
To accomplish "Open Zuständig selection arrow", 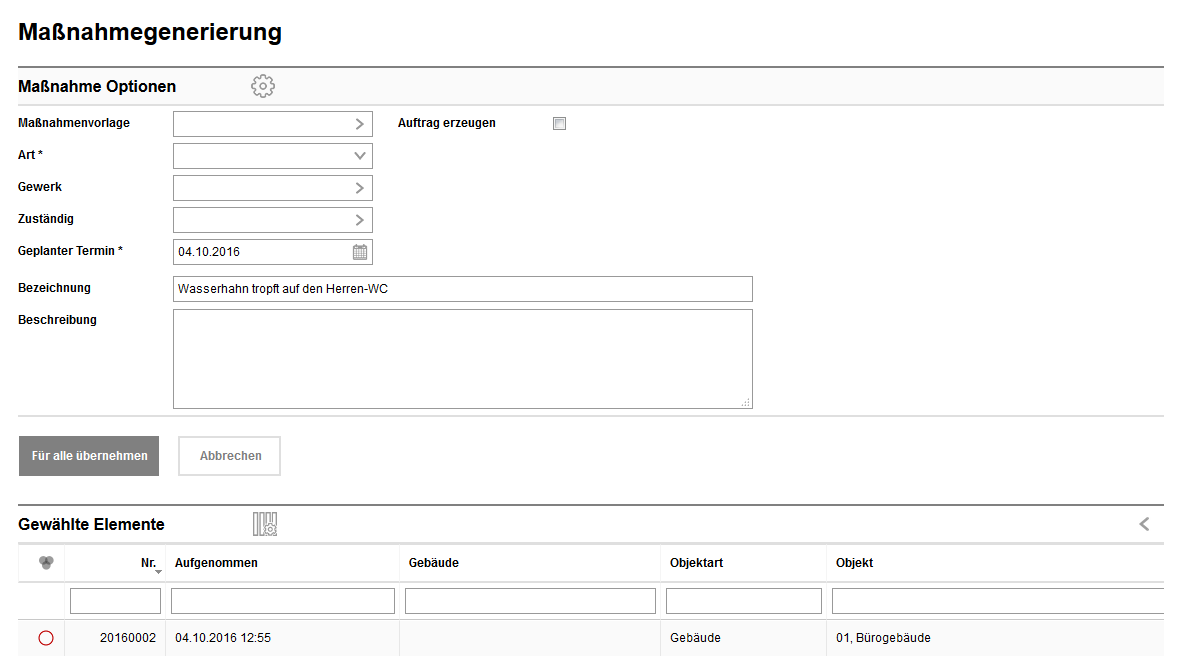I will pos(360,220).
